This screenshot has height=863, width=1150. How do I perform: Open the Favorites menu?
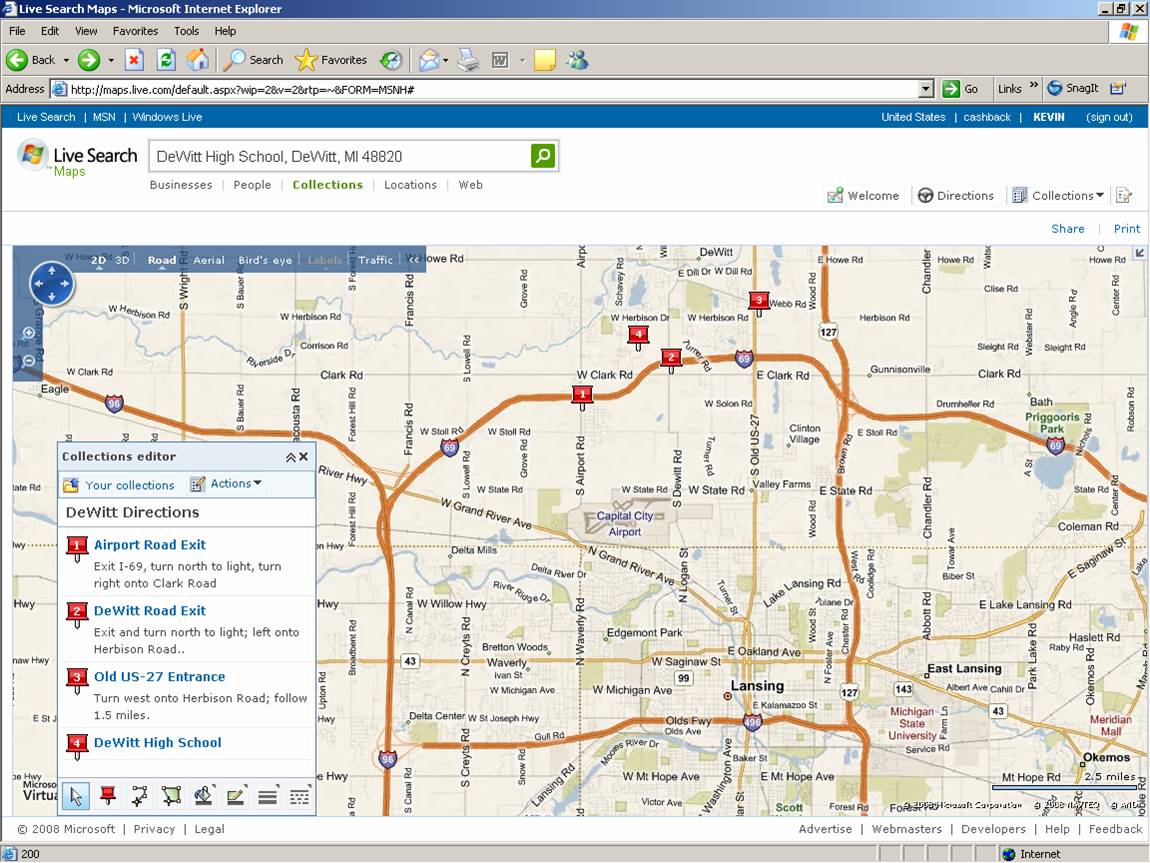pyautogui.click(x=135, y=31)
